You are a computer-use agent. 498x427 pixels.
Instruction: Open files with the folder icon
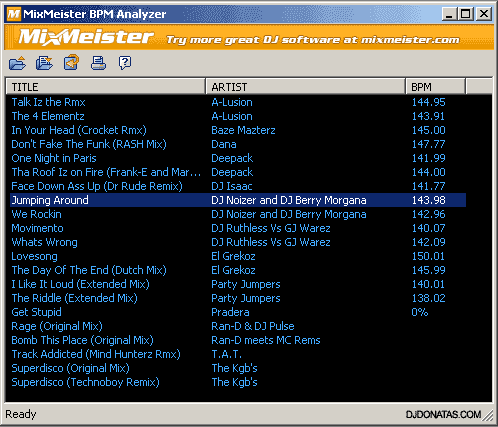click(17, 63)
